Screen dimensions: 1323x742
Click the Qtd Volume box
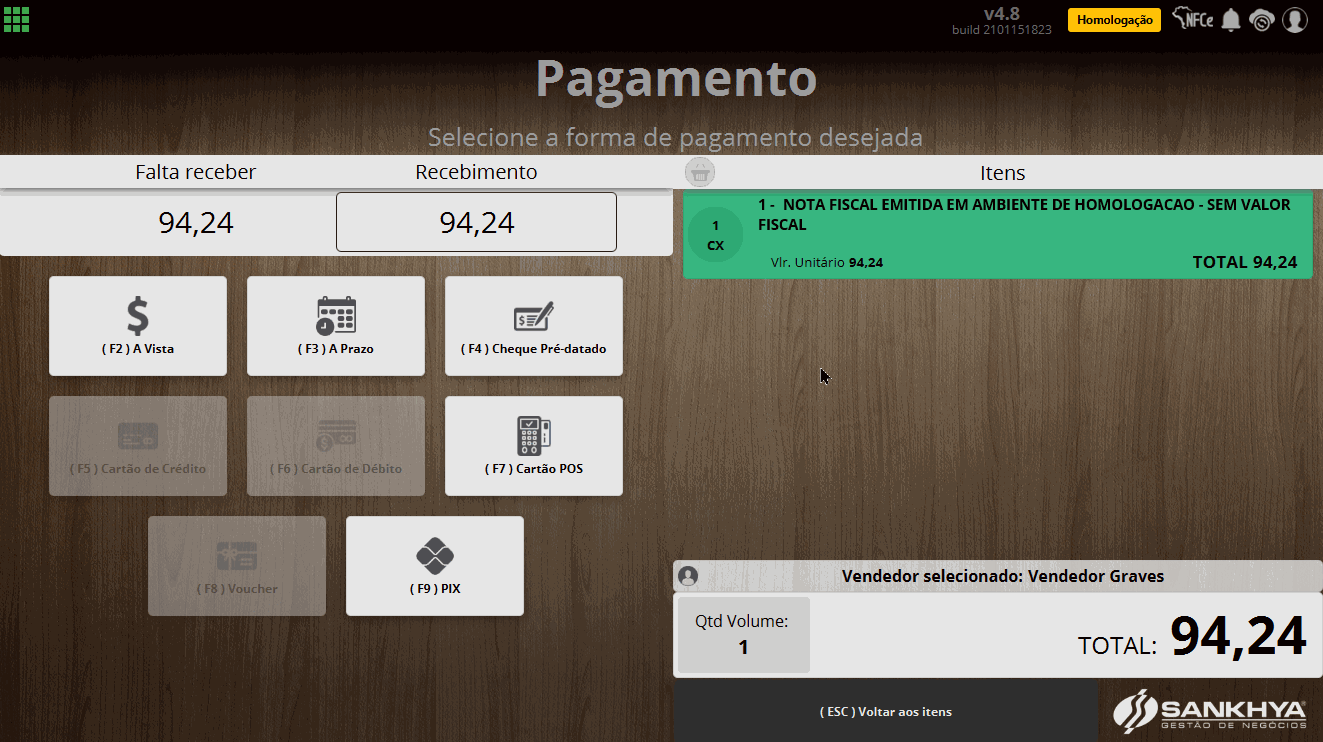click(x=743, y=634)
